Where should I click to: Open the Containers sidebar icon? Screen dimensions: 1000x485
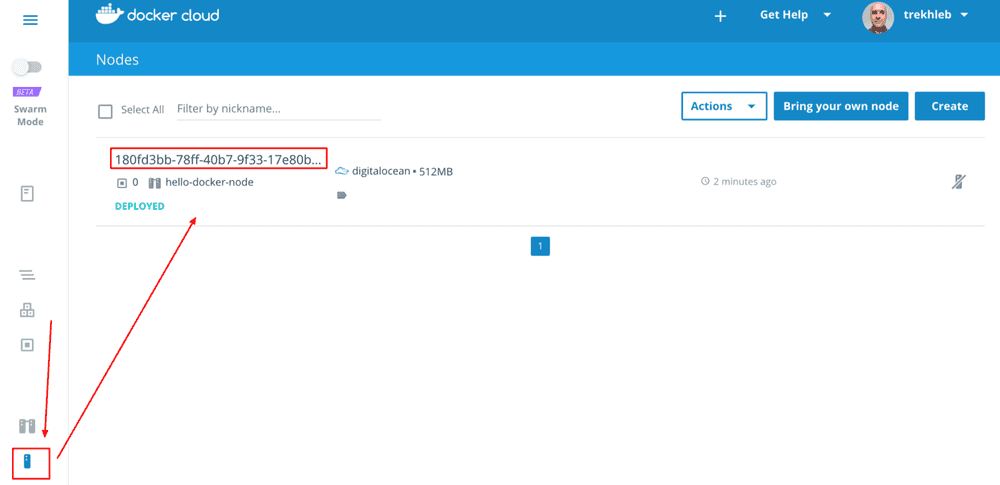coord(27,345)
